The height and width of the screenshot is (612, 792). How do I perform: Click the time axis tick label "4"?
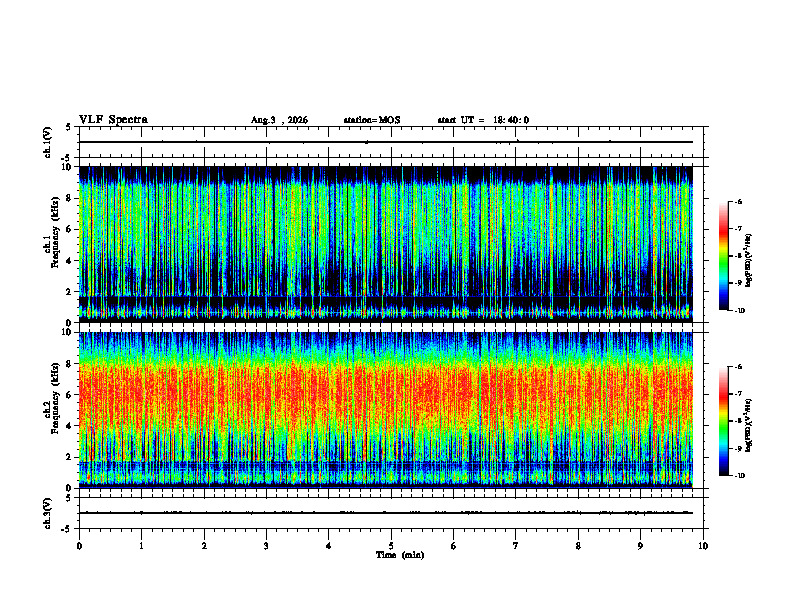329,546
